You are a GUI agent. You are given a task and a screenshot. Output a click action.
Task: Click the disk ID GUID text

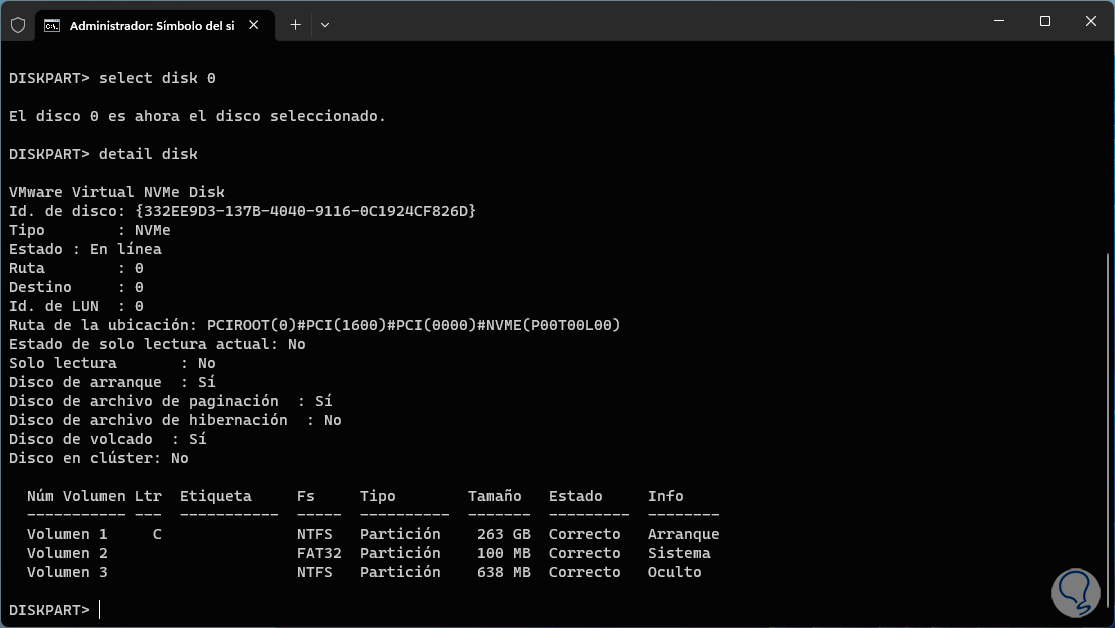click(x=304, y=211)
